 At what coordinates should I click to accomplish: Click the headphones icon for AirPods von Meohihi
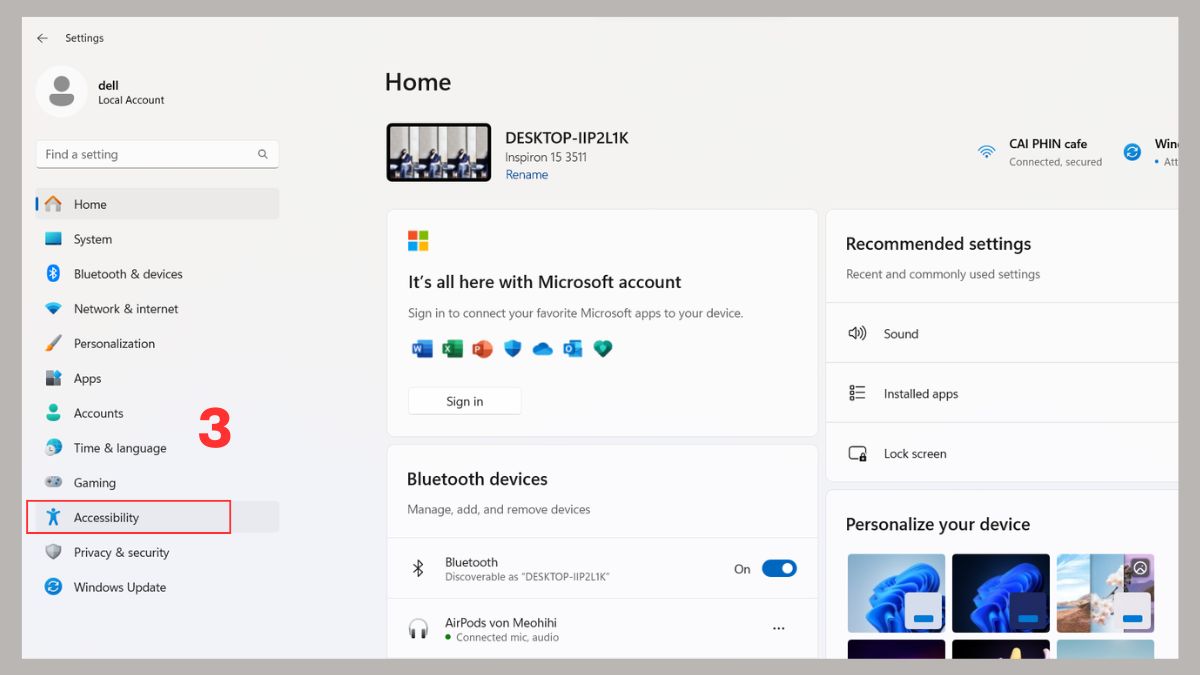tap(418, 629)
